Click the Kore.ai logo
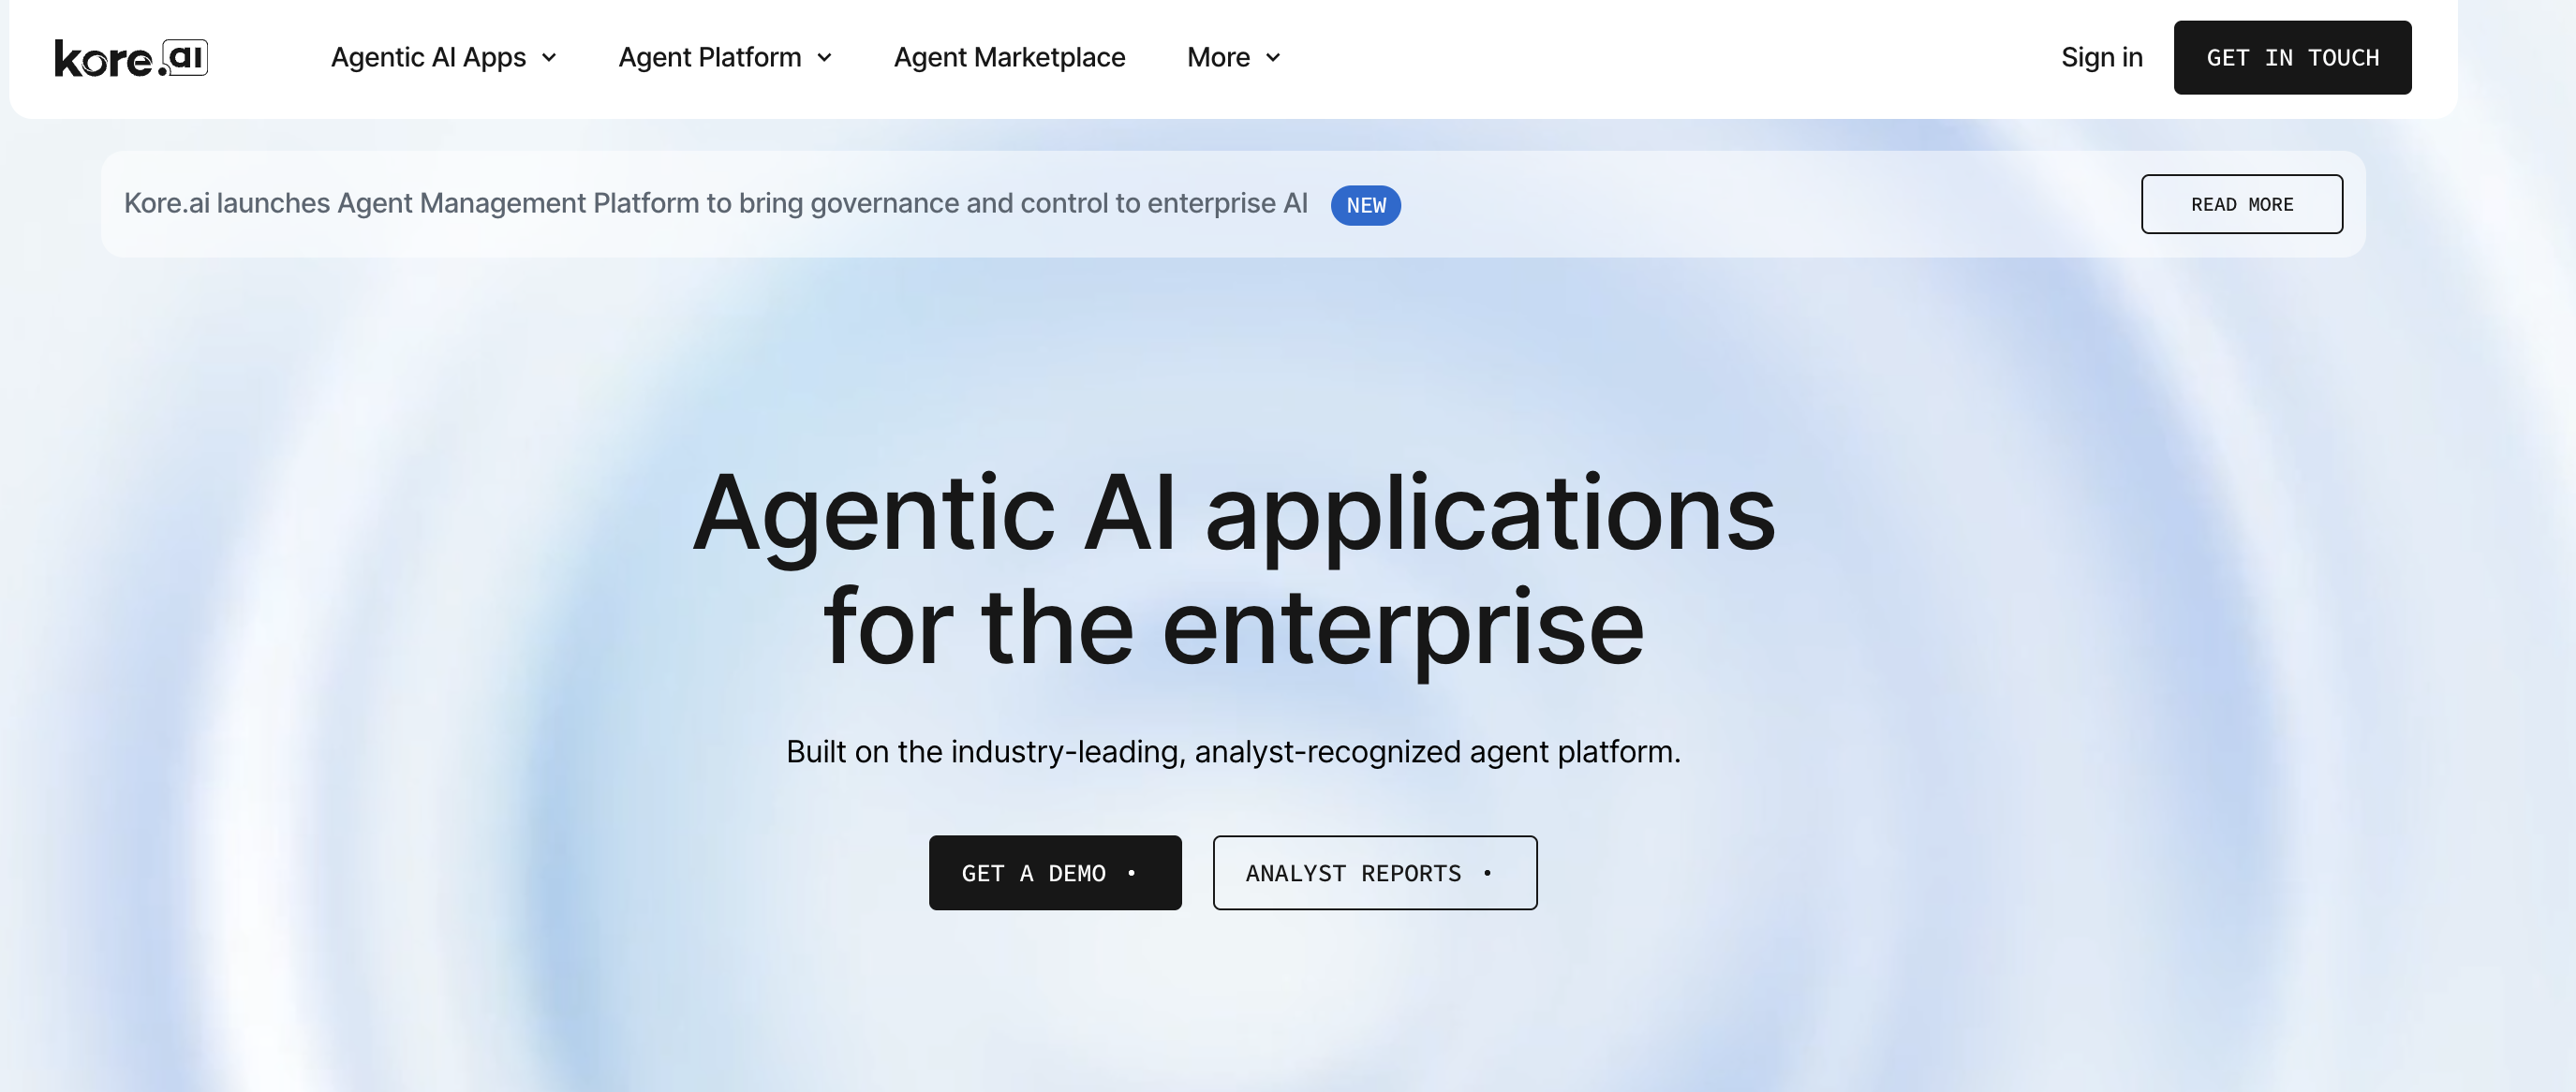The height and width of the screenshot is (1092, 2576). click(131, 58)
